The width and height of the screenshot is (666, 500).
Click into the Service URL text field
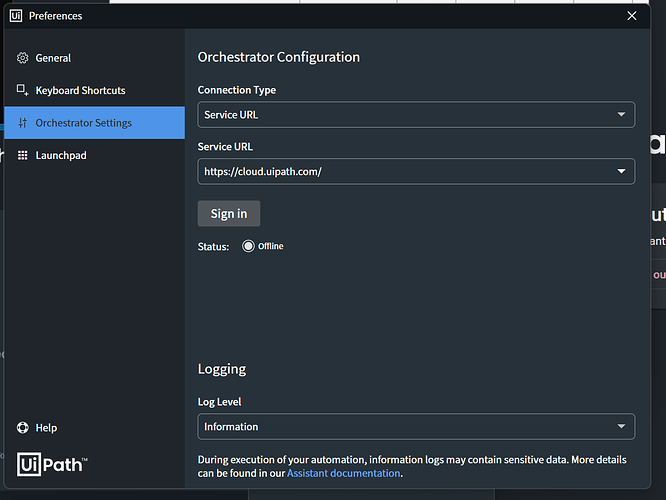[400, 171]
